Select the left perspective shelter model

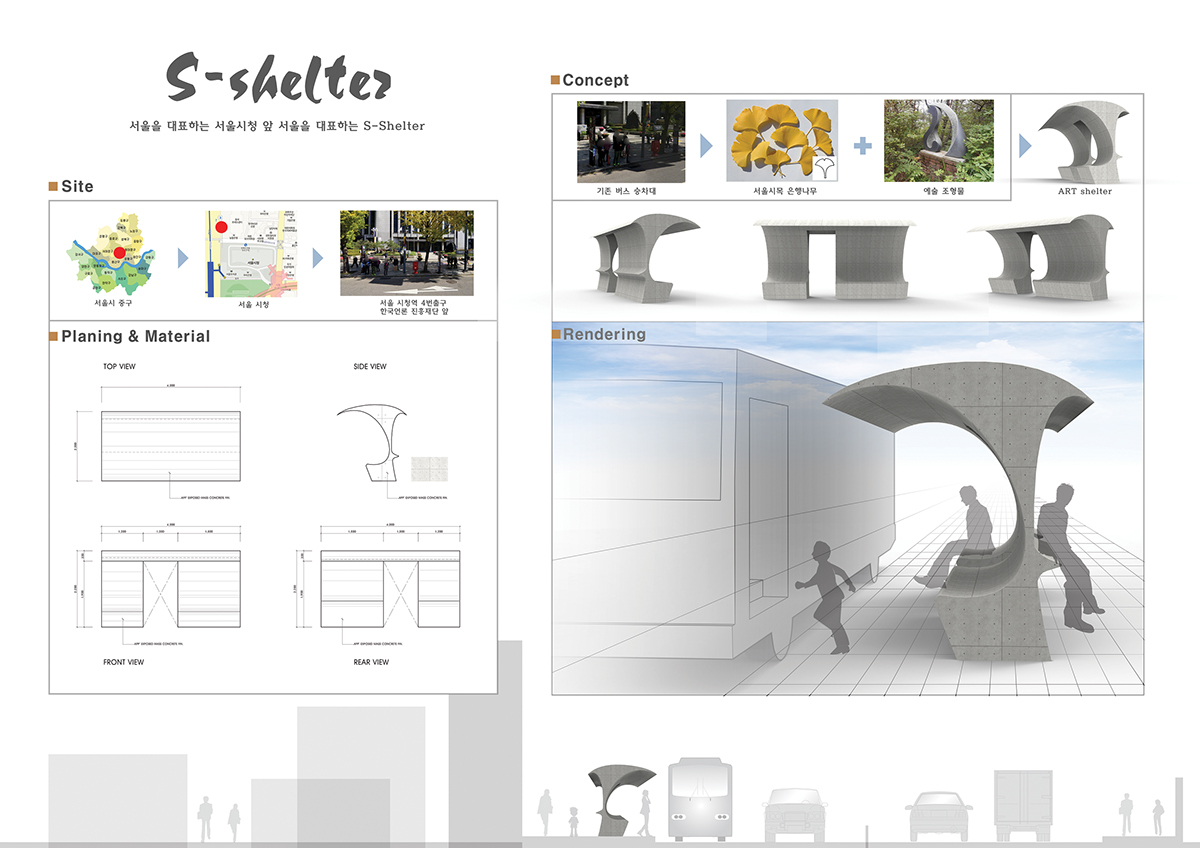[645, 257]
